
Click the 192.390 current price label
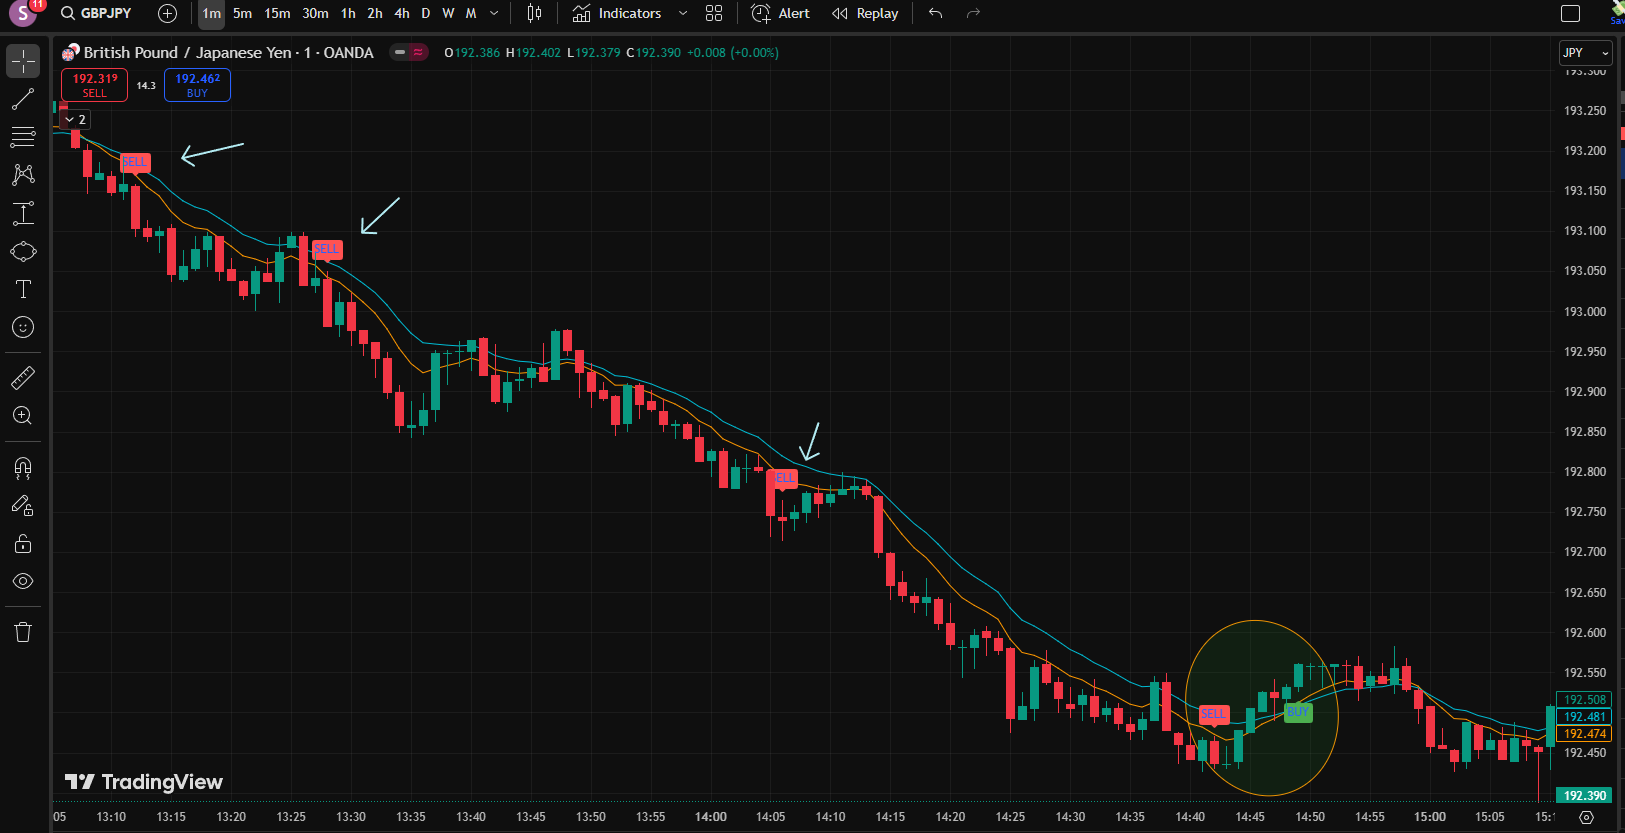tap(1584, 796)
